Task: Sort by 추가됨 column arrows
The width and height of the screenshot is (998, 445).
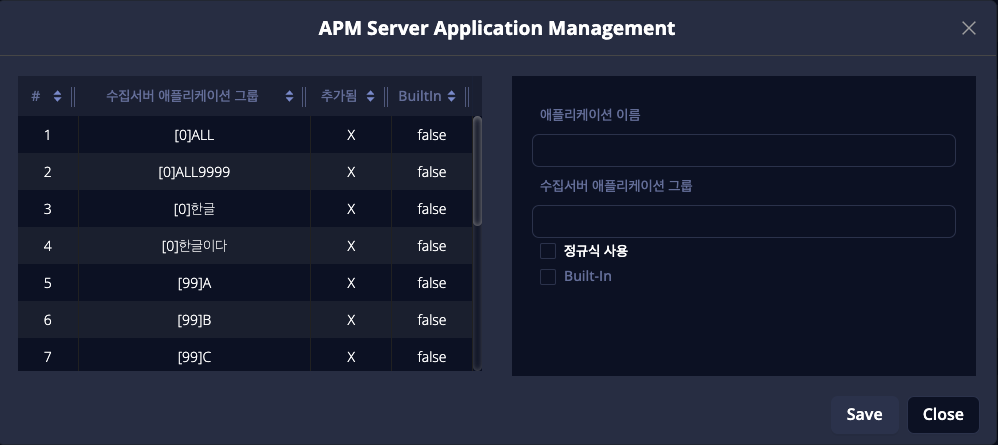Action: point(370,96)
